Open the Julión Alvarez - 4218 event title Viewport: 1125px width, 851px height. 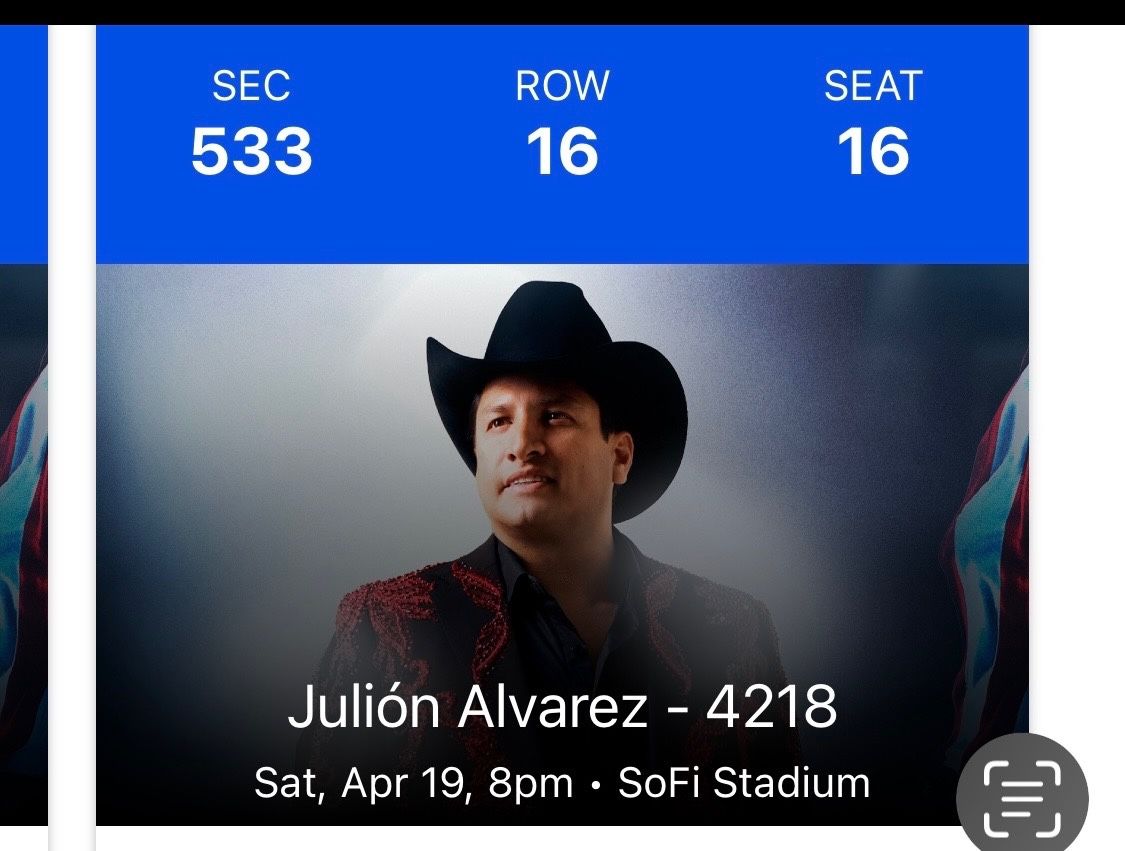(562, 708)
